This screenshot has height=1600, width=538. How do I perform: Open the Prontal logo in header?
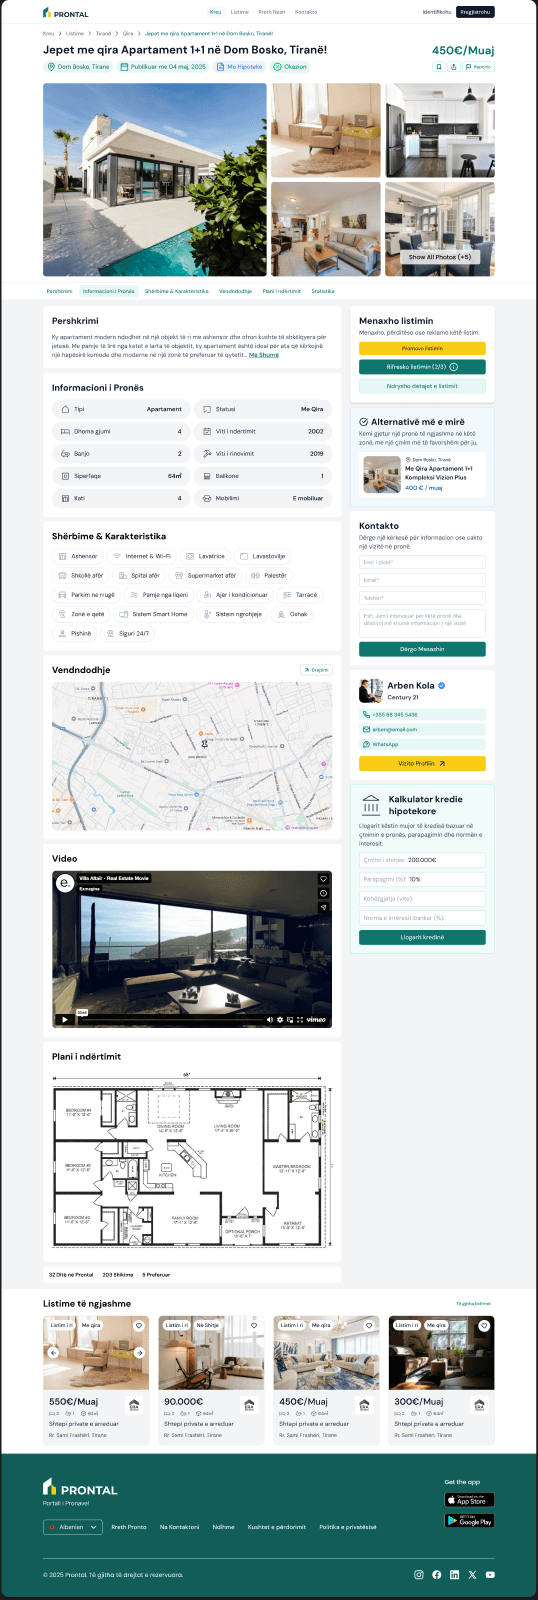[65, 13]
